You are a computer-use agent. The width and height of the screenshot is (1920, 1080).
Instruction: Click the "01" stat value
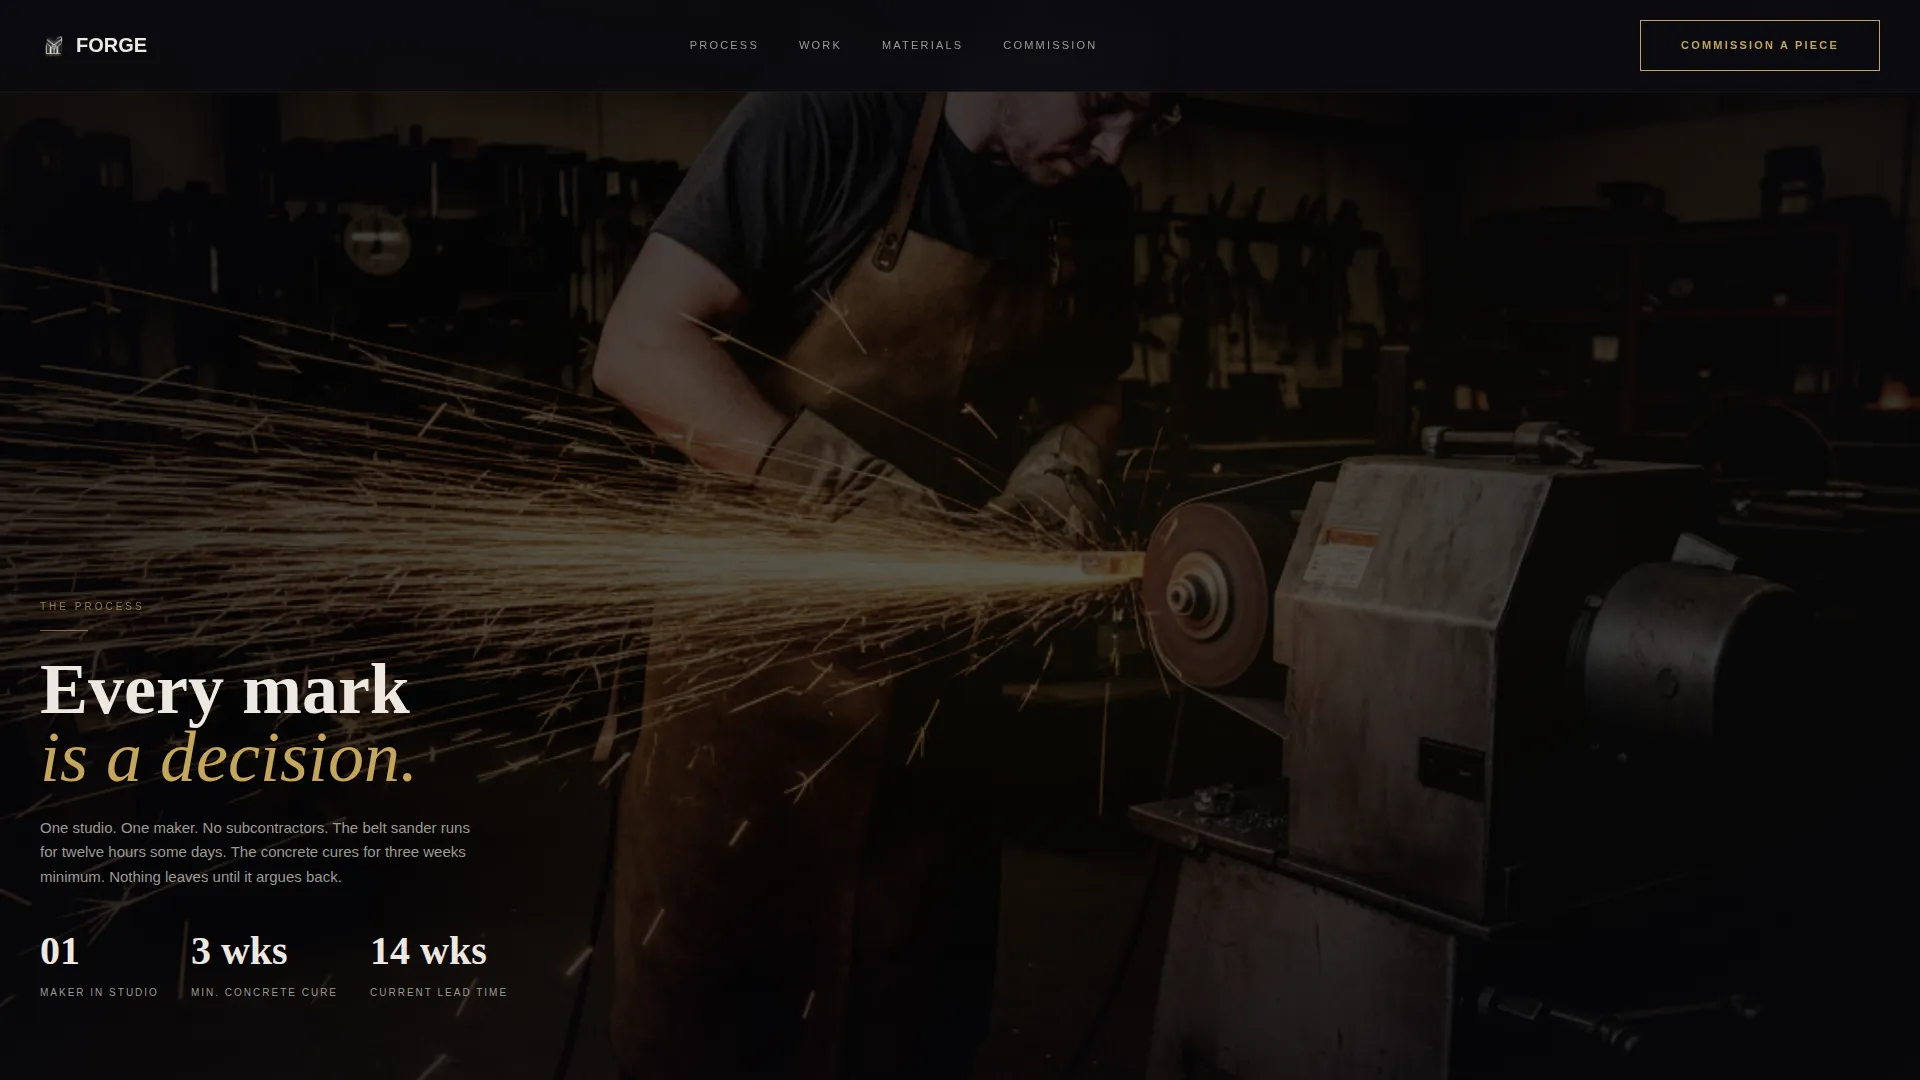tap(60, 951)
